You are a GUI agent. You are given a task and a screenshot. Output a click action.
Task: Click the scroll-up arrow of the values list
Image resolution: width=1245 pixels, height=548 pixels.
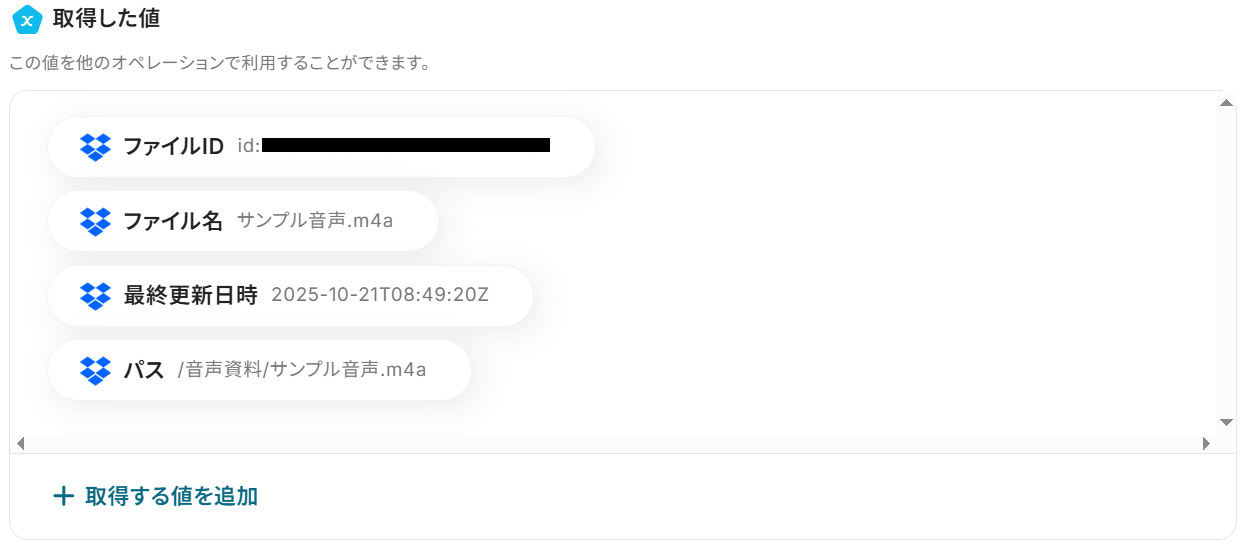(x=1227, y=103)
